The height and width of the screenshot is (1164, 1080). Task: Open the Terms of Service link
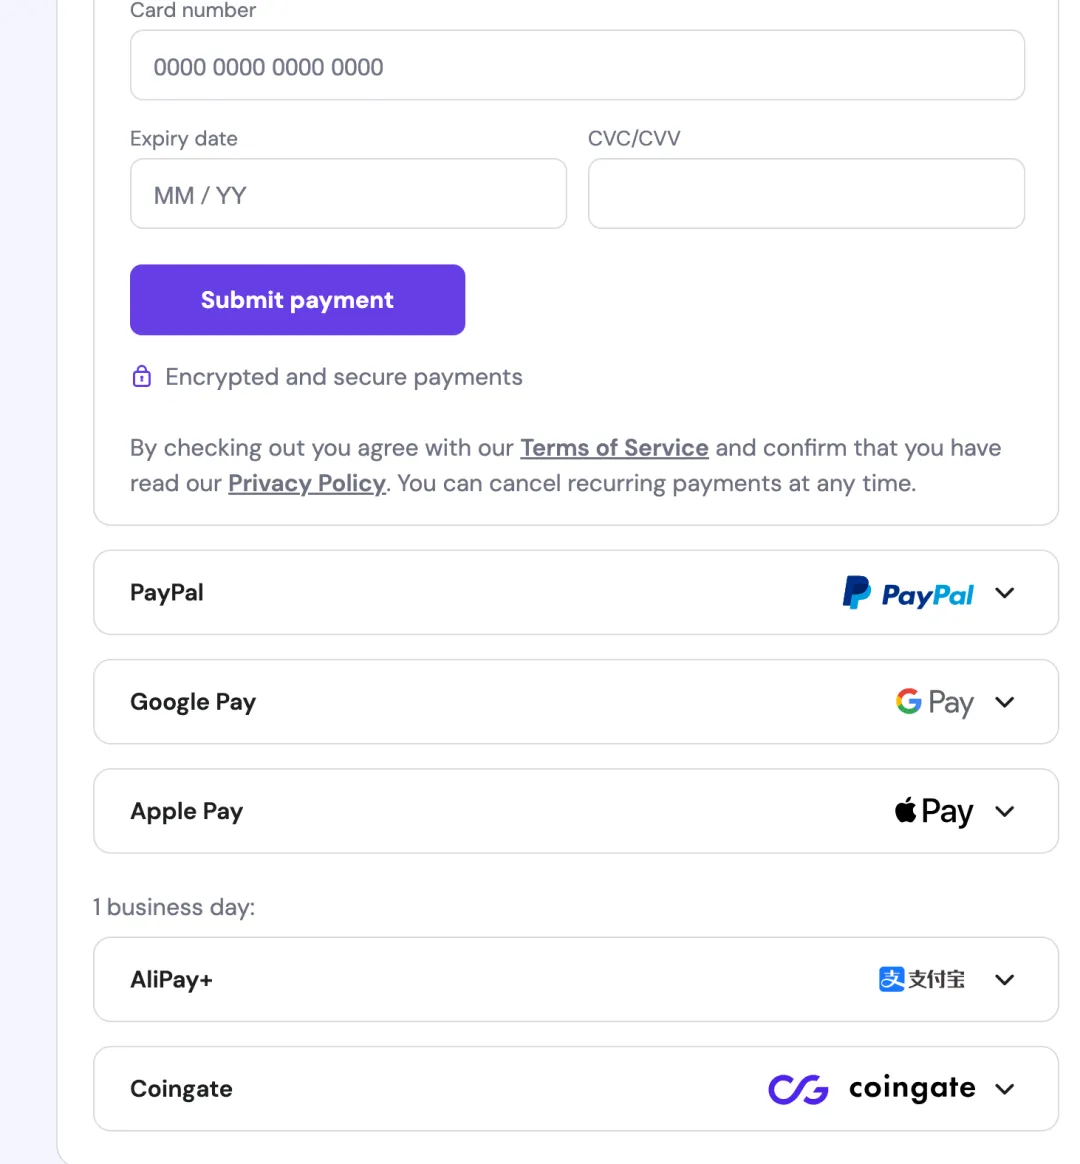pyautogui.click(x=614, y=448)
